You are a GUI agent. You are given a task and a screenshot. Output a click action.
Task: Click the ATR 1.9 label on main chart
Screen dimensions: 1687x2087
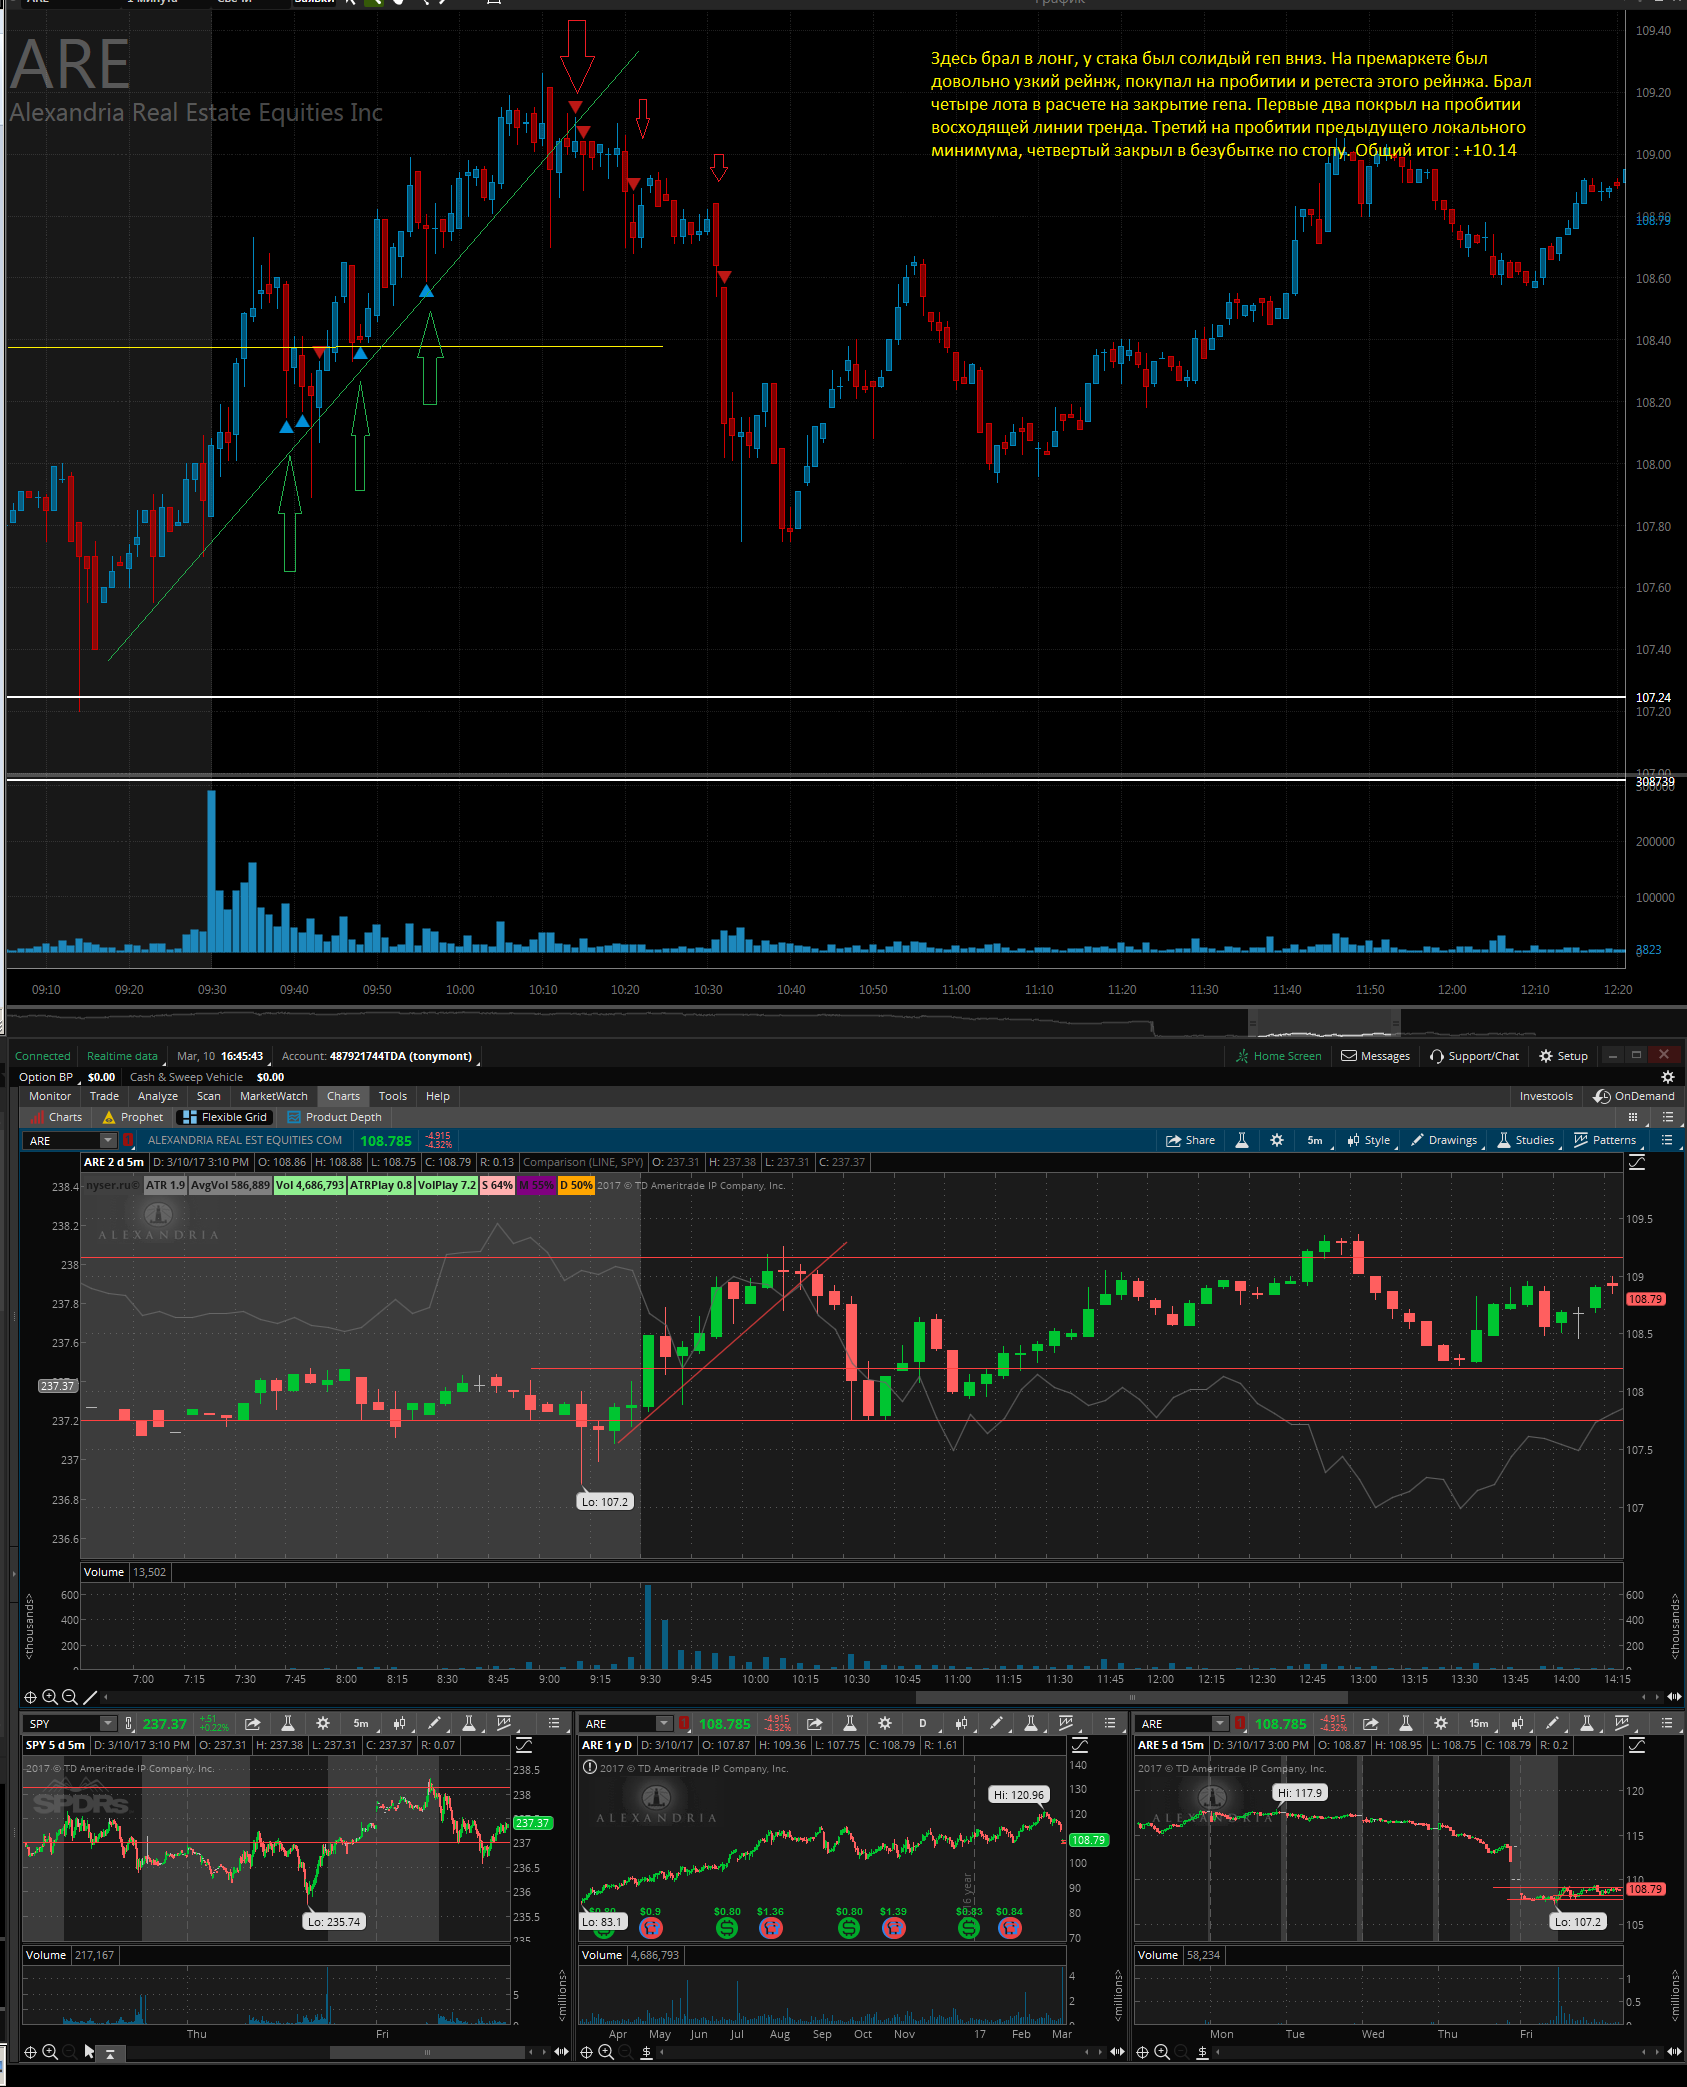point(166,1185)
